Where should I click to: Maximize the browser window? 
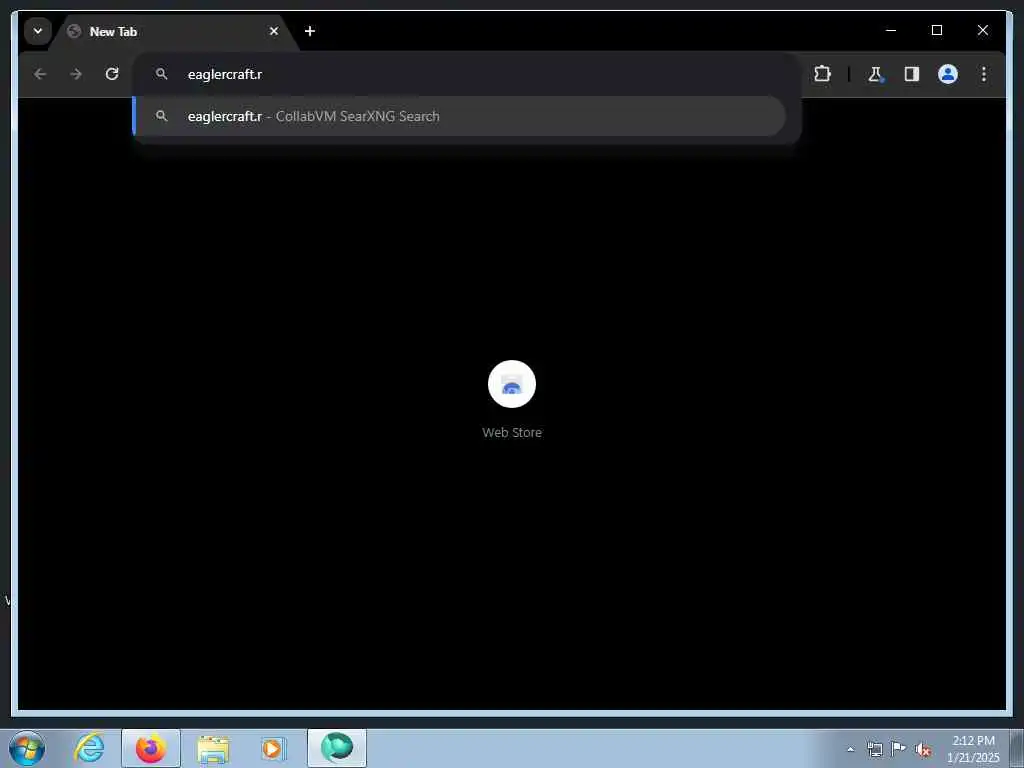[x=936, y=30]
